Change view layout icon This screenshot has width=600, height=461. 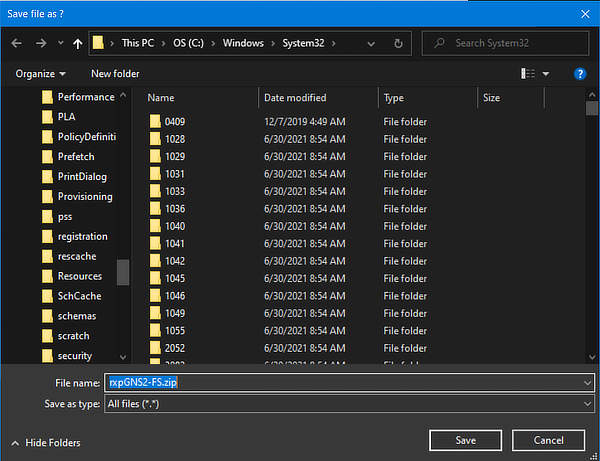(x=528, y=73)
